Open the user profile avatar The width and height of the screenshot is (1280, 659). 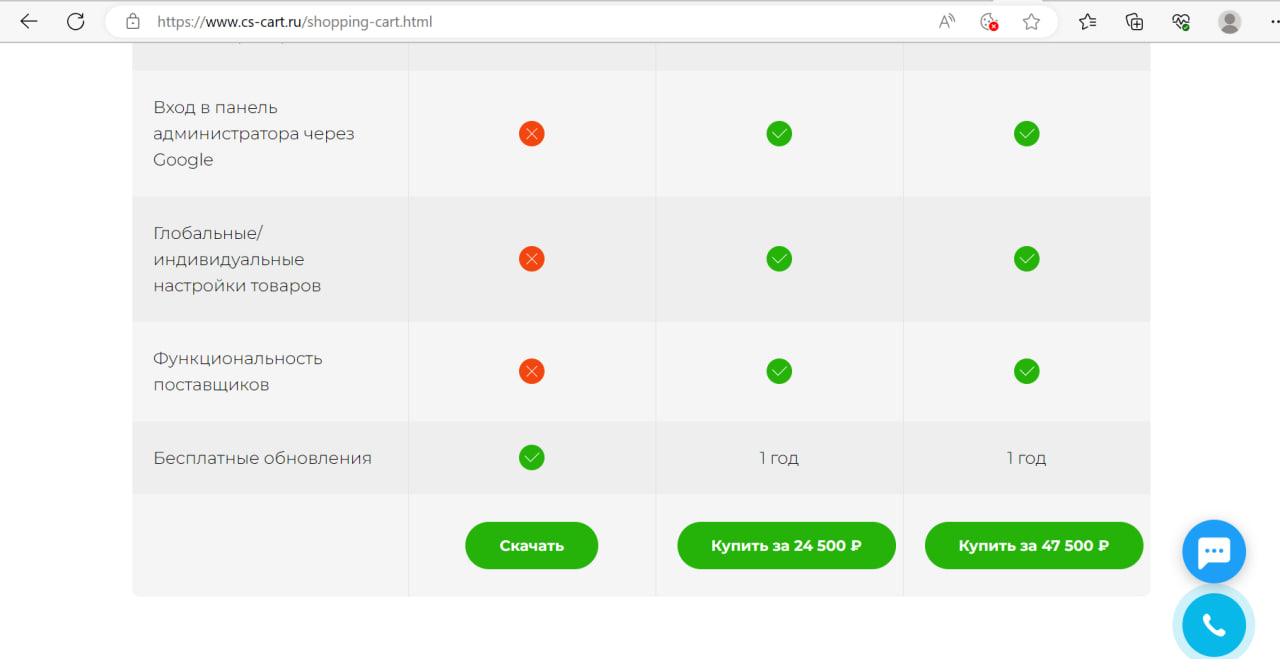[x=1229, y=21]
